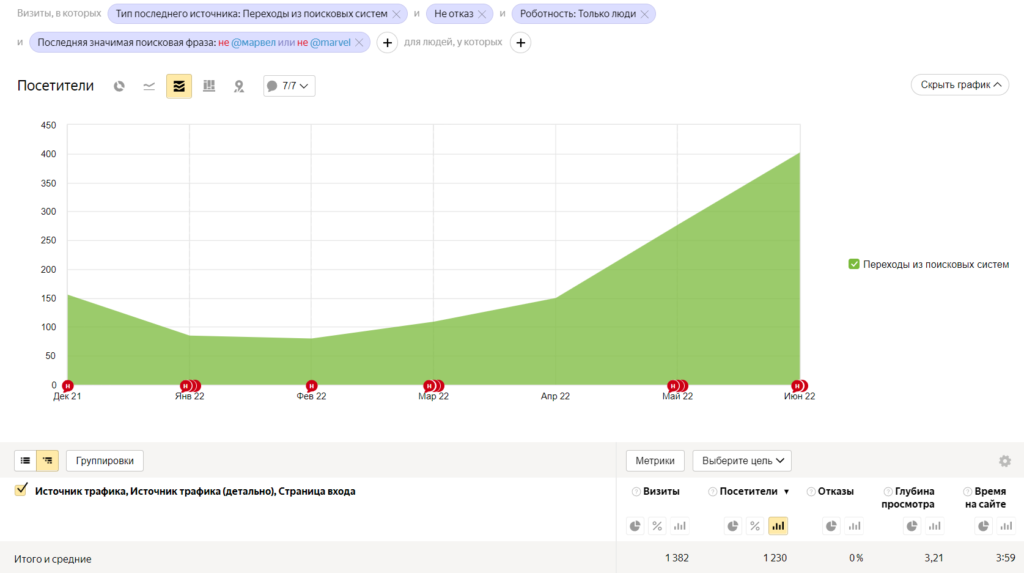Image resolution: width=1024 pixels, height=573 pixels.
Task: Toggle active bar chart for Посетители column
Action: coord(778,526)
